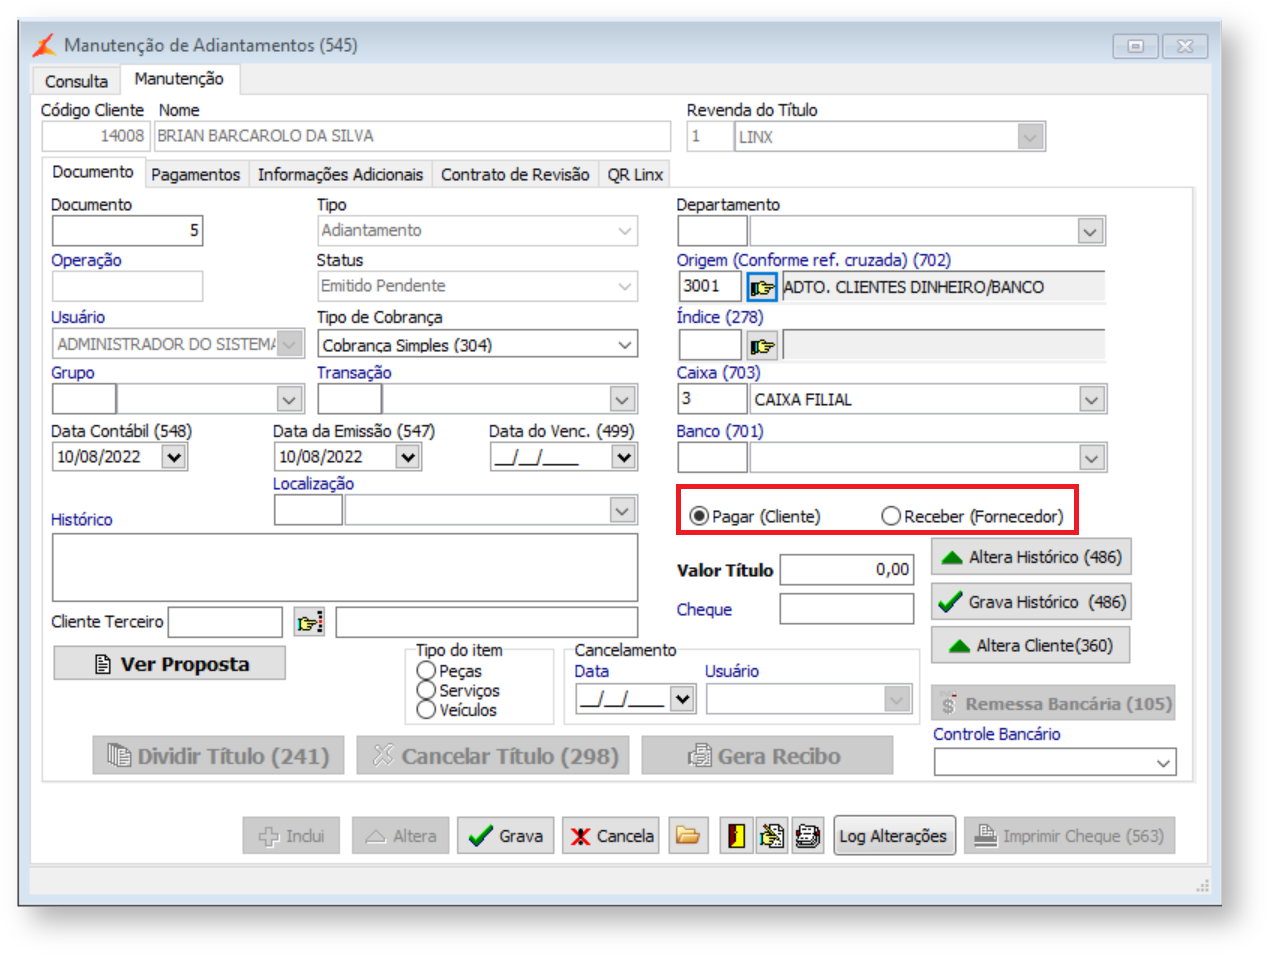The image size is (1270, 955).
Task: Click into Cliente Terceiro code field
Action: (225, 622)
